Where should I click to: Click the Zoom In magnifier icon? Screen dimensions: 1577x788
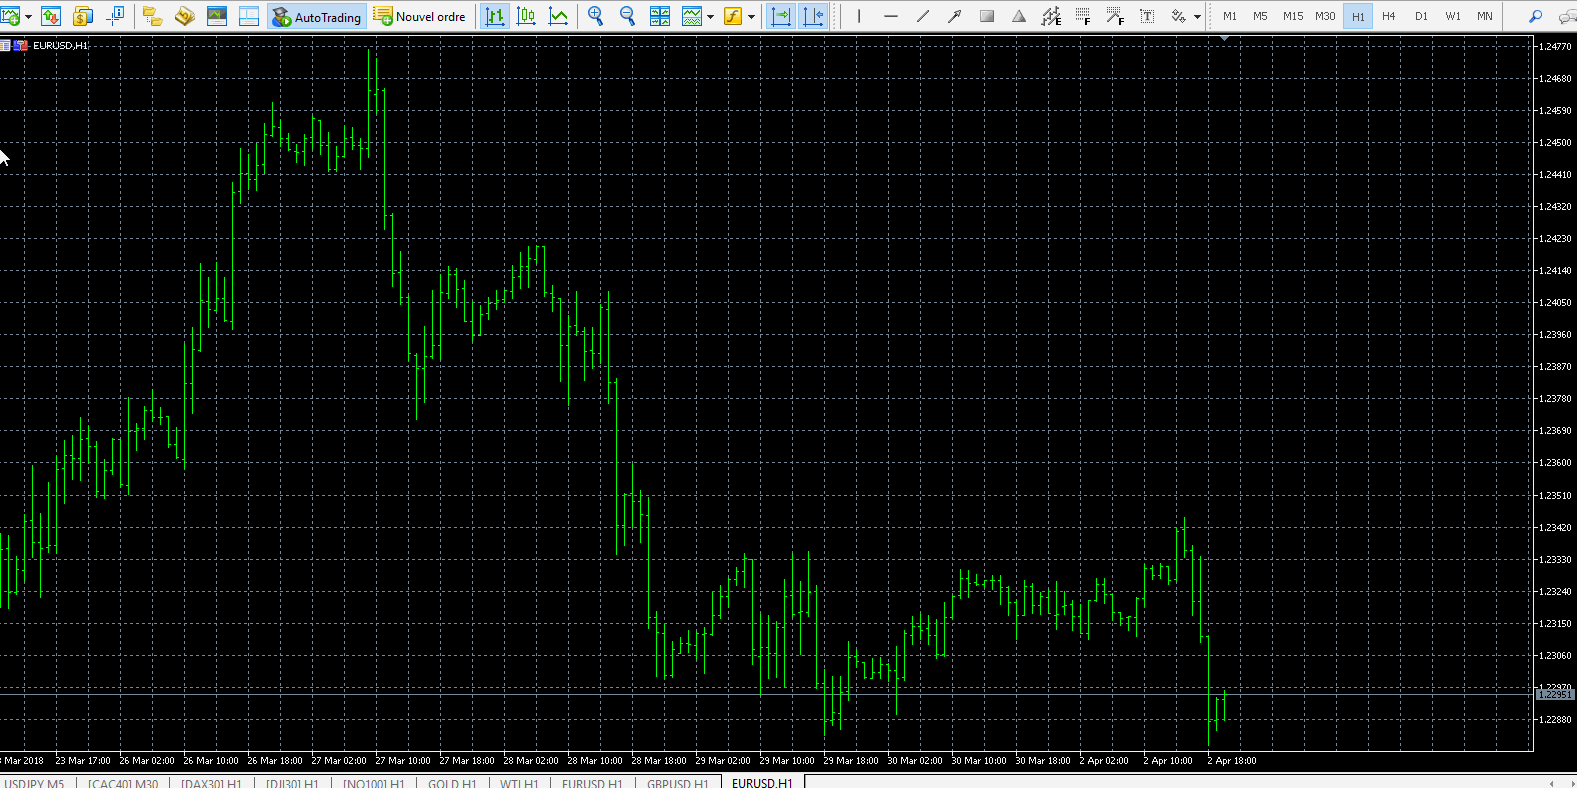point(596,16)
